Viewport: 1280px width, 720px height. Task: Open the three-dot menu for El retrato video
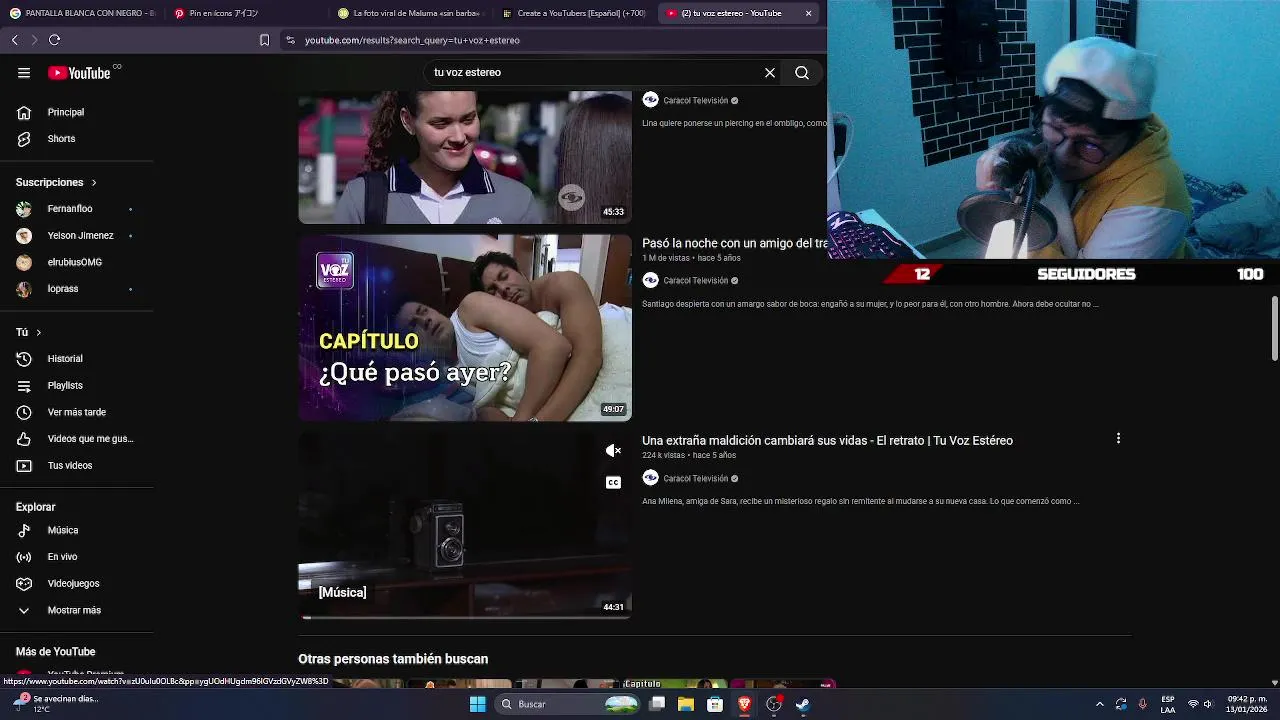tap(1118, 438)
